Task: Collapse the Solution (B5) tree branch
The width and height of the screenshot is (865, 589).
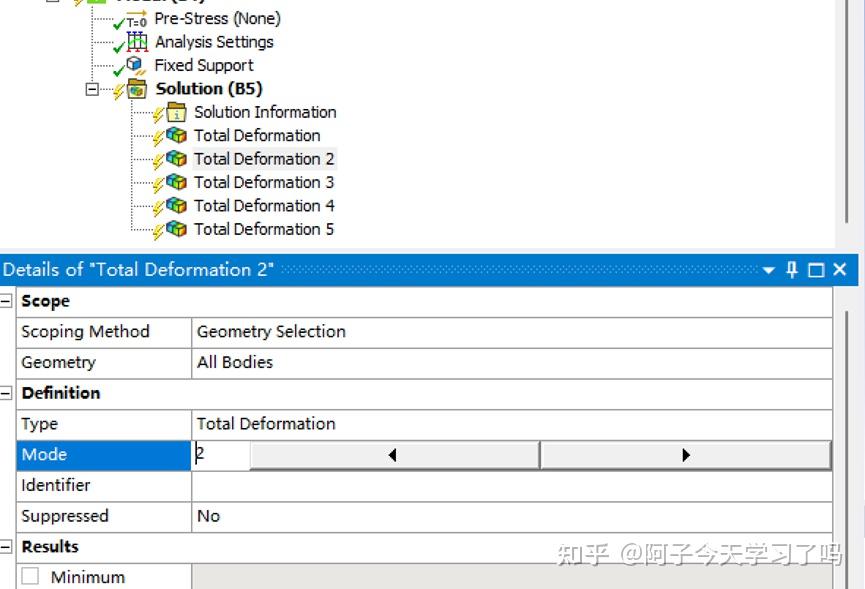Action: (x=93, y=88)
